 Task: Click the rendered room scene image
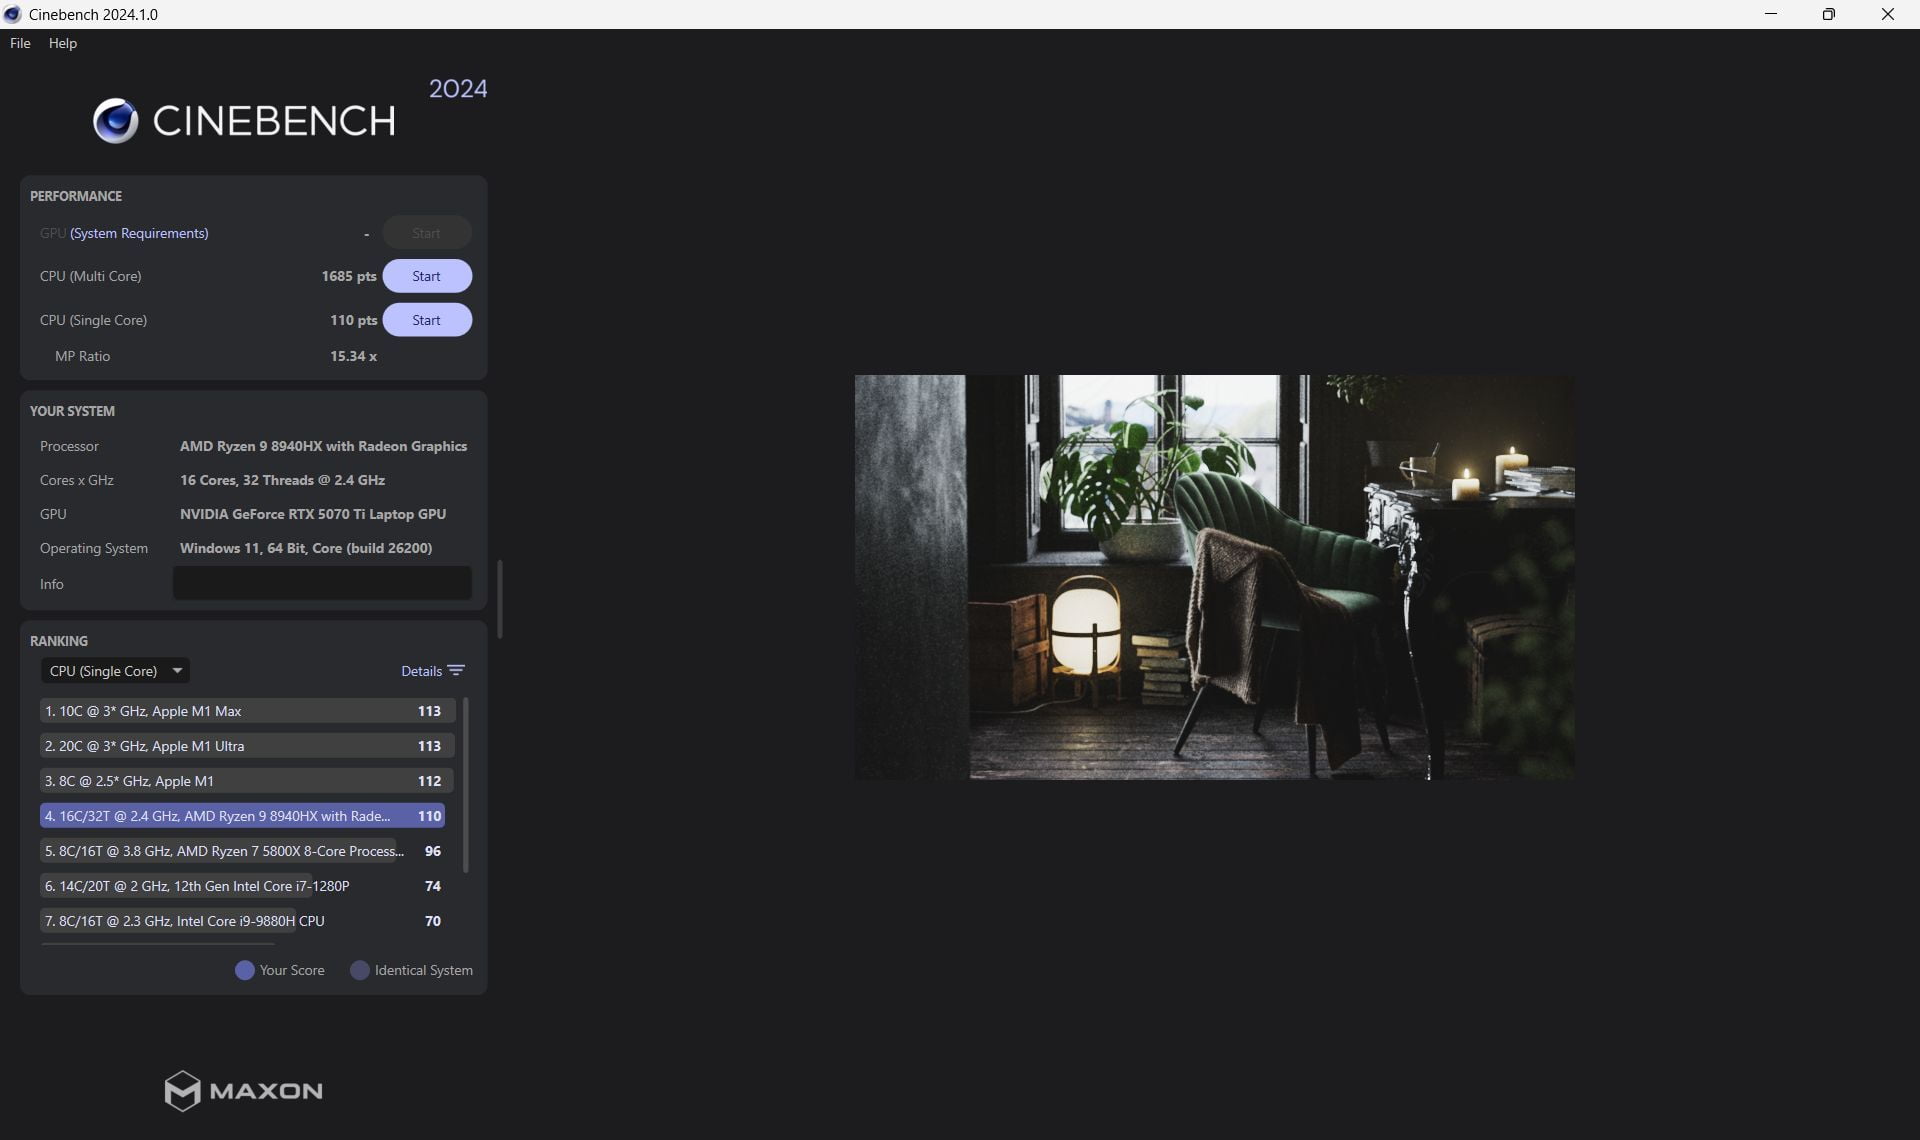1214,577
